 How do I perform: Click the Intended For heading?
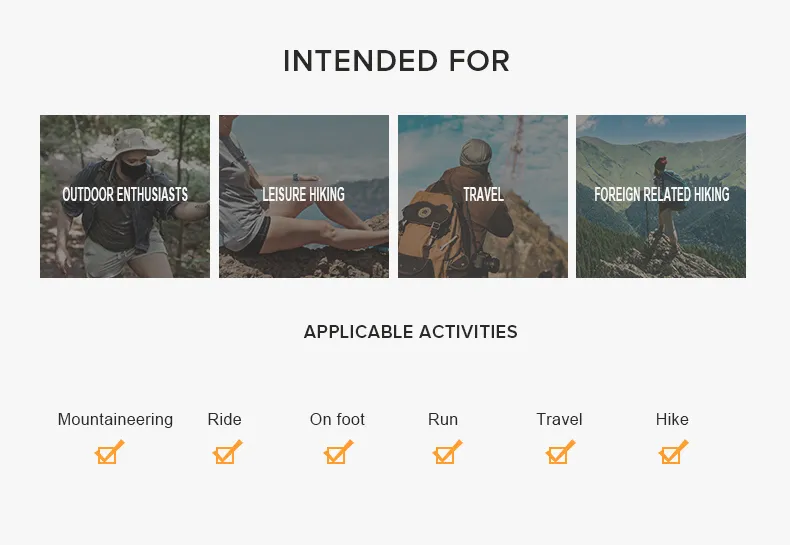point(396,61)
